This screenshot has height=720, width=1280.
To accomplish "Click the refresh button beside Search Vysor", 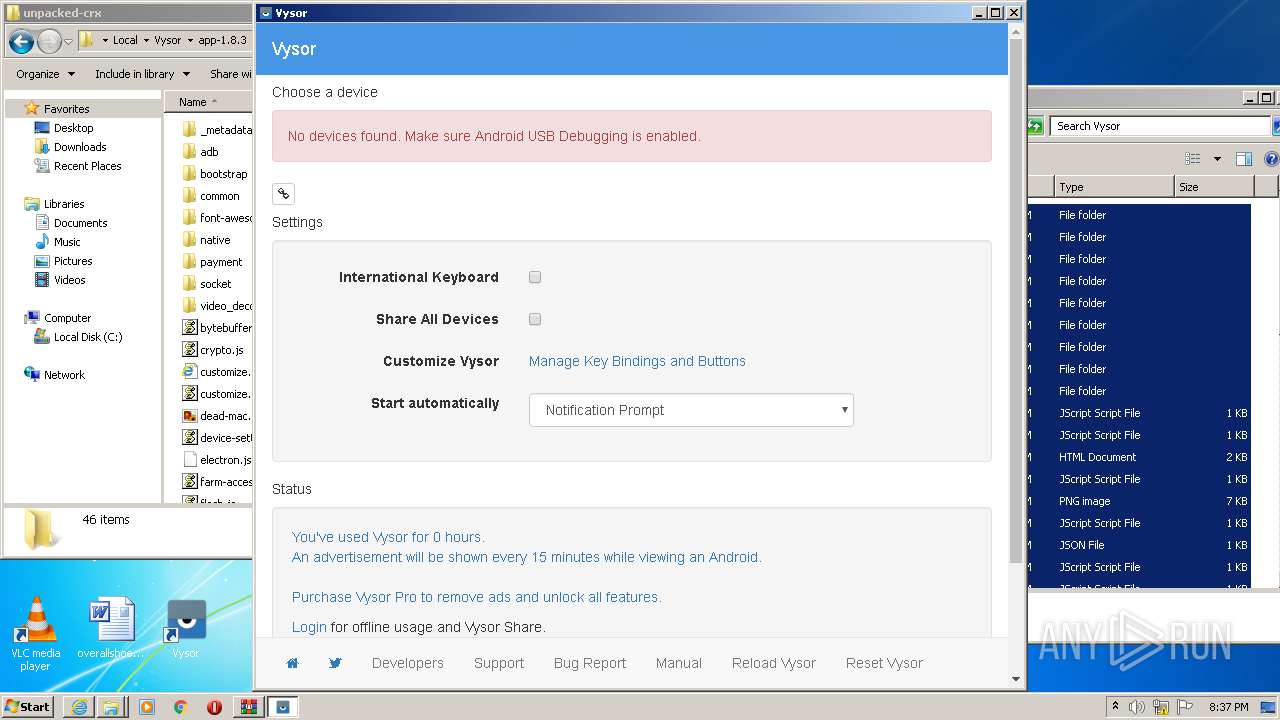I will coord(1035,126).
